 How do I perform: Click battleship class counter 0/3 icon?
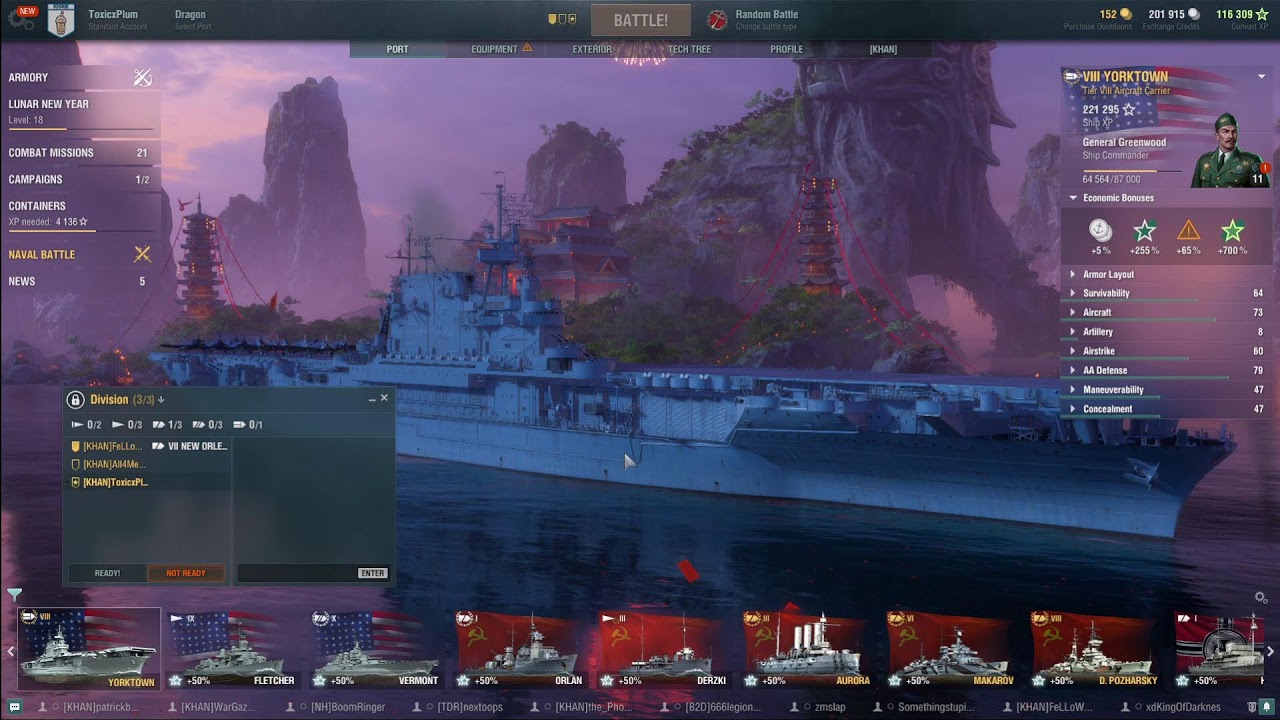point(199,425)
